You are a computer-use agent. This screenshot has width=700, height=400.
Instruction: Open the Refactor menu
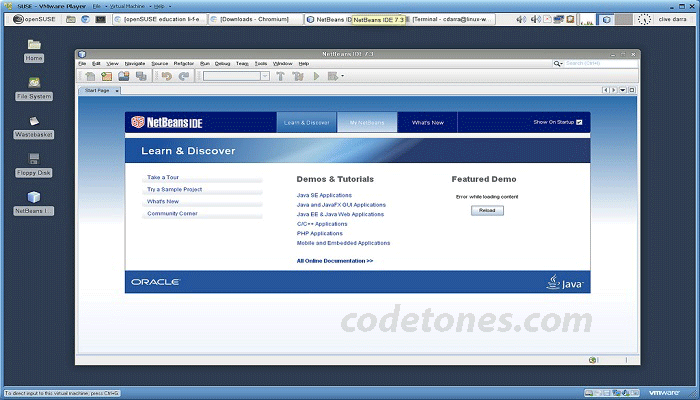coord(184,64)
